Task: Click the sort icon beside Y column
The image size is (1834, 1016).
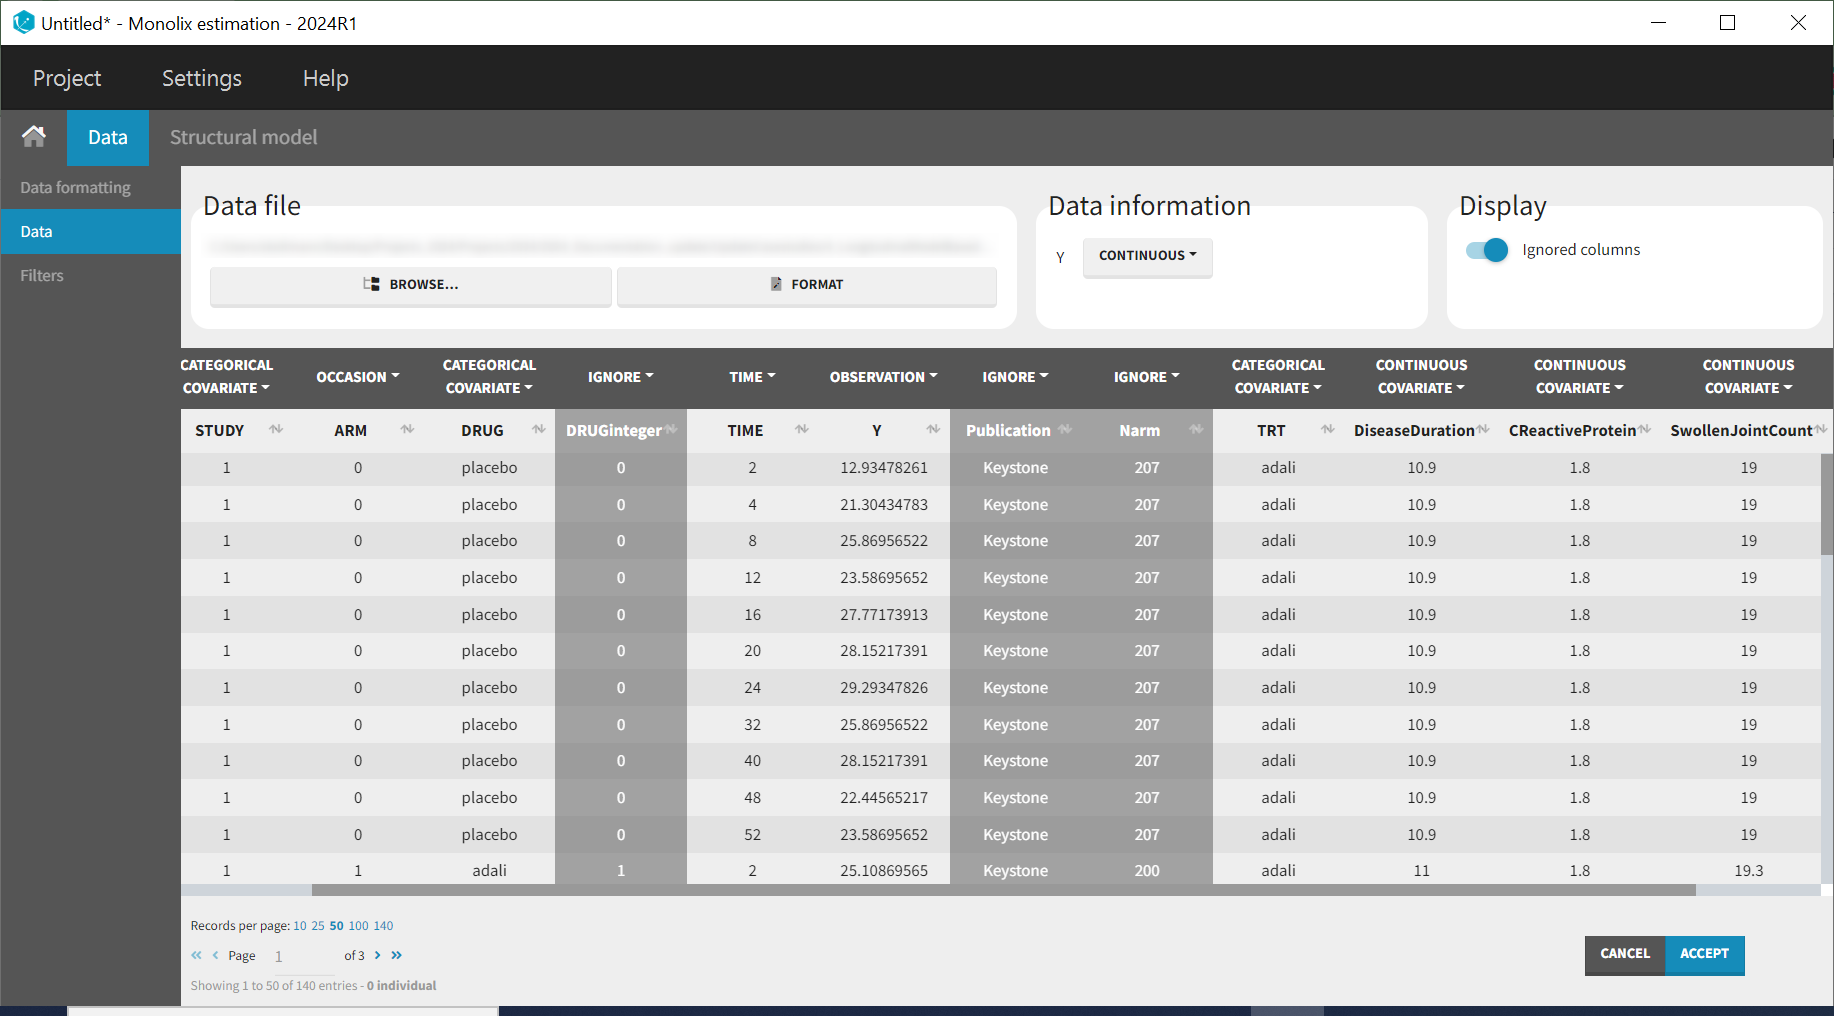Action: pos(933,430)
